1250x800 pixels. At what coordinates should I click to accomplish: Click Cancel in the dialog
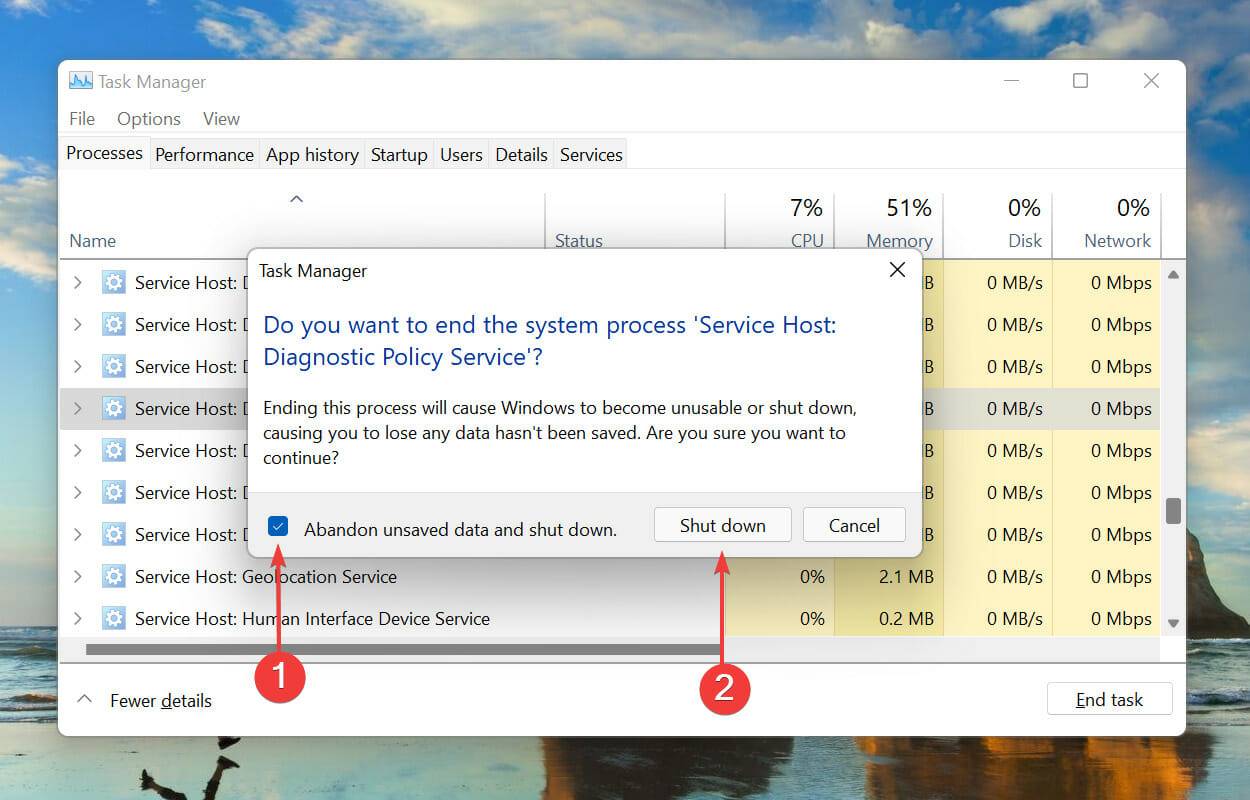(x=854, y=525)
